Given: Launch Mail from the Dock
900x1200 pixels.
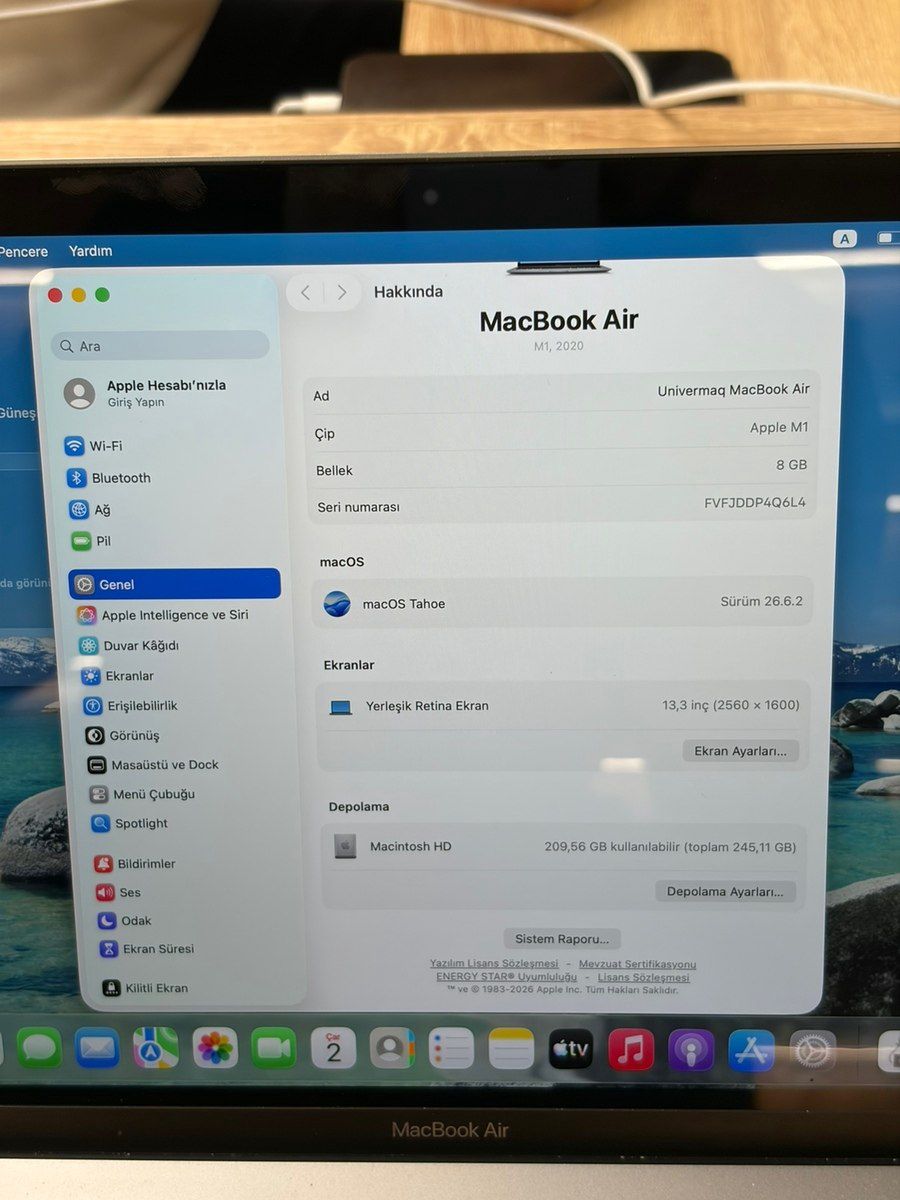Looking at the screenshot, I should [97, 1049].
